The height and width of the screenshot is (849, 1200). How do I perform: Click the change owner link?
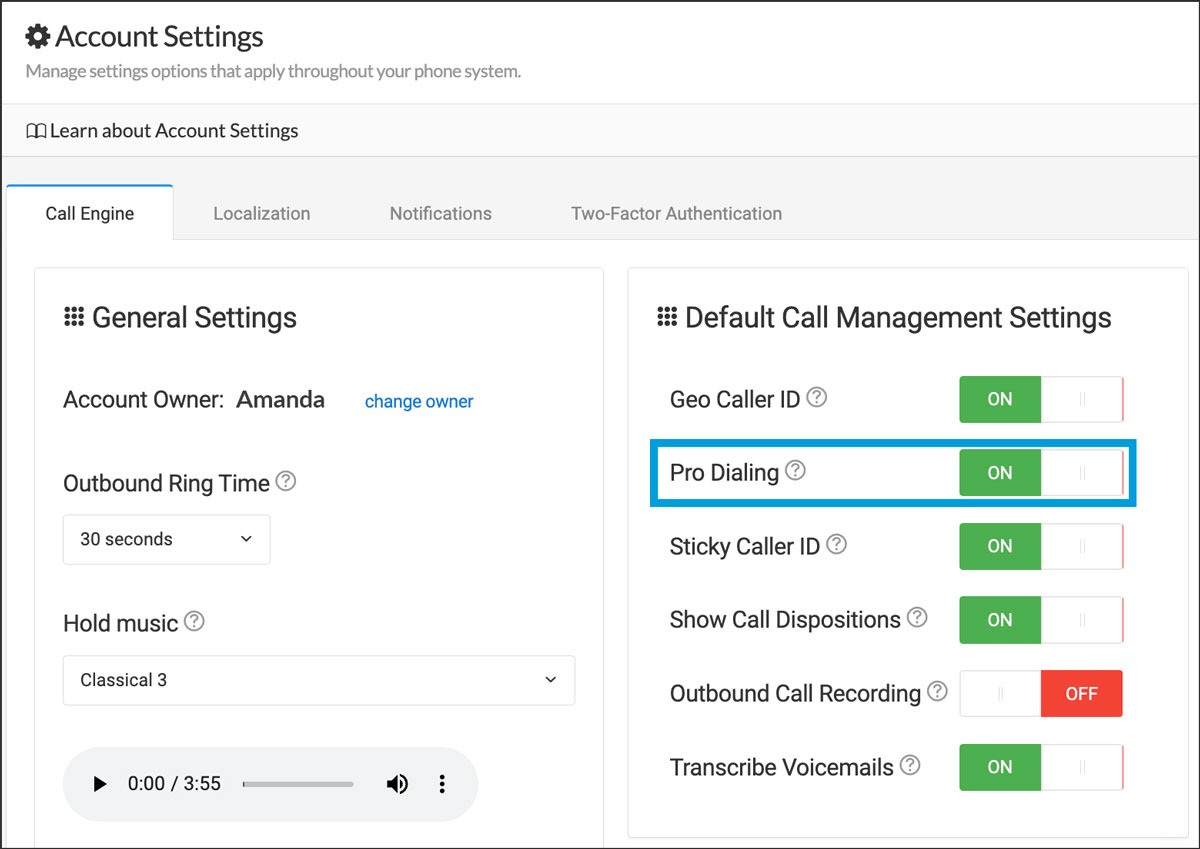click(x=419, y=401)
